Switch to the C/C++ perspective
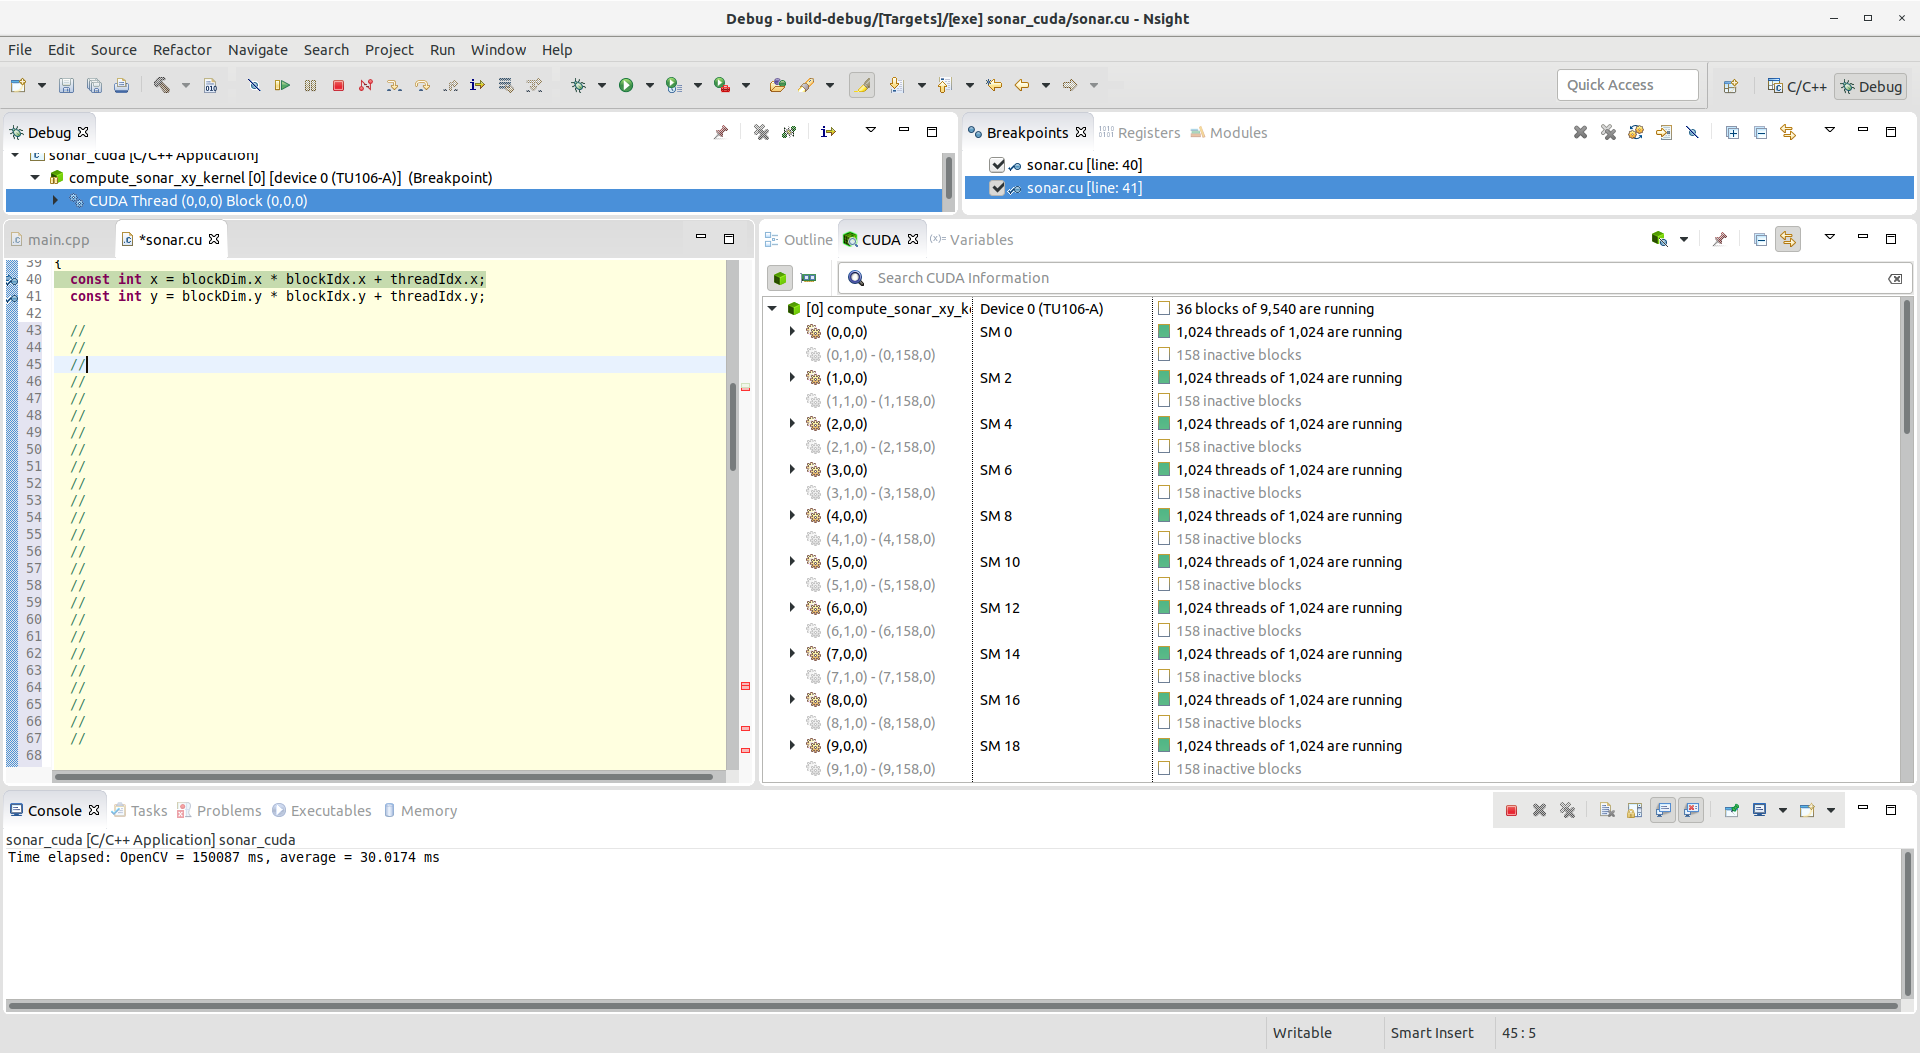 pos(1796,86)
